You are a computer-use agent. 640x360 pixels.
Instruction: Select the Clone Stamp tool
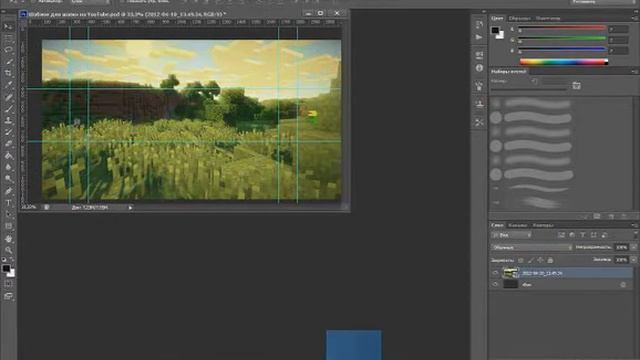(x=8, y=120)
